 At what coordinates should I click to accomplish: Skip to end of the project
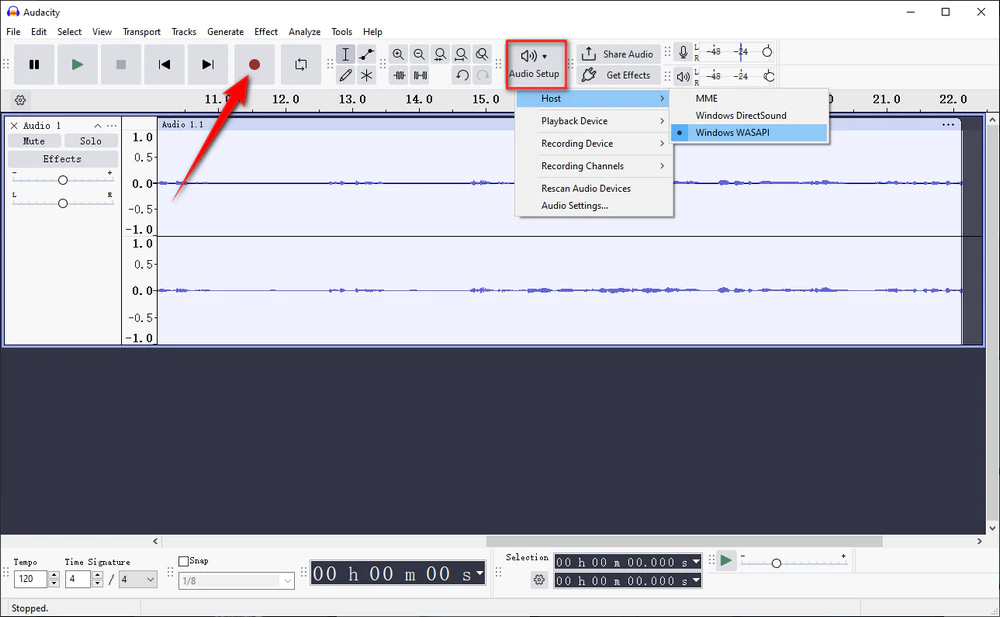(x=207, y=64)
